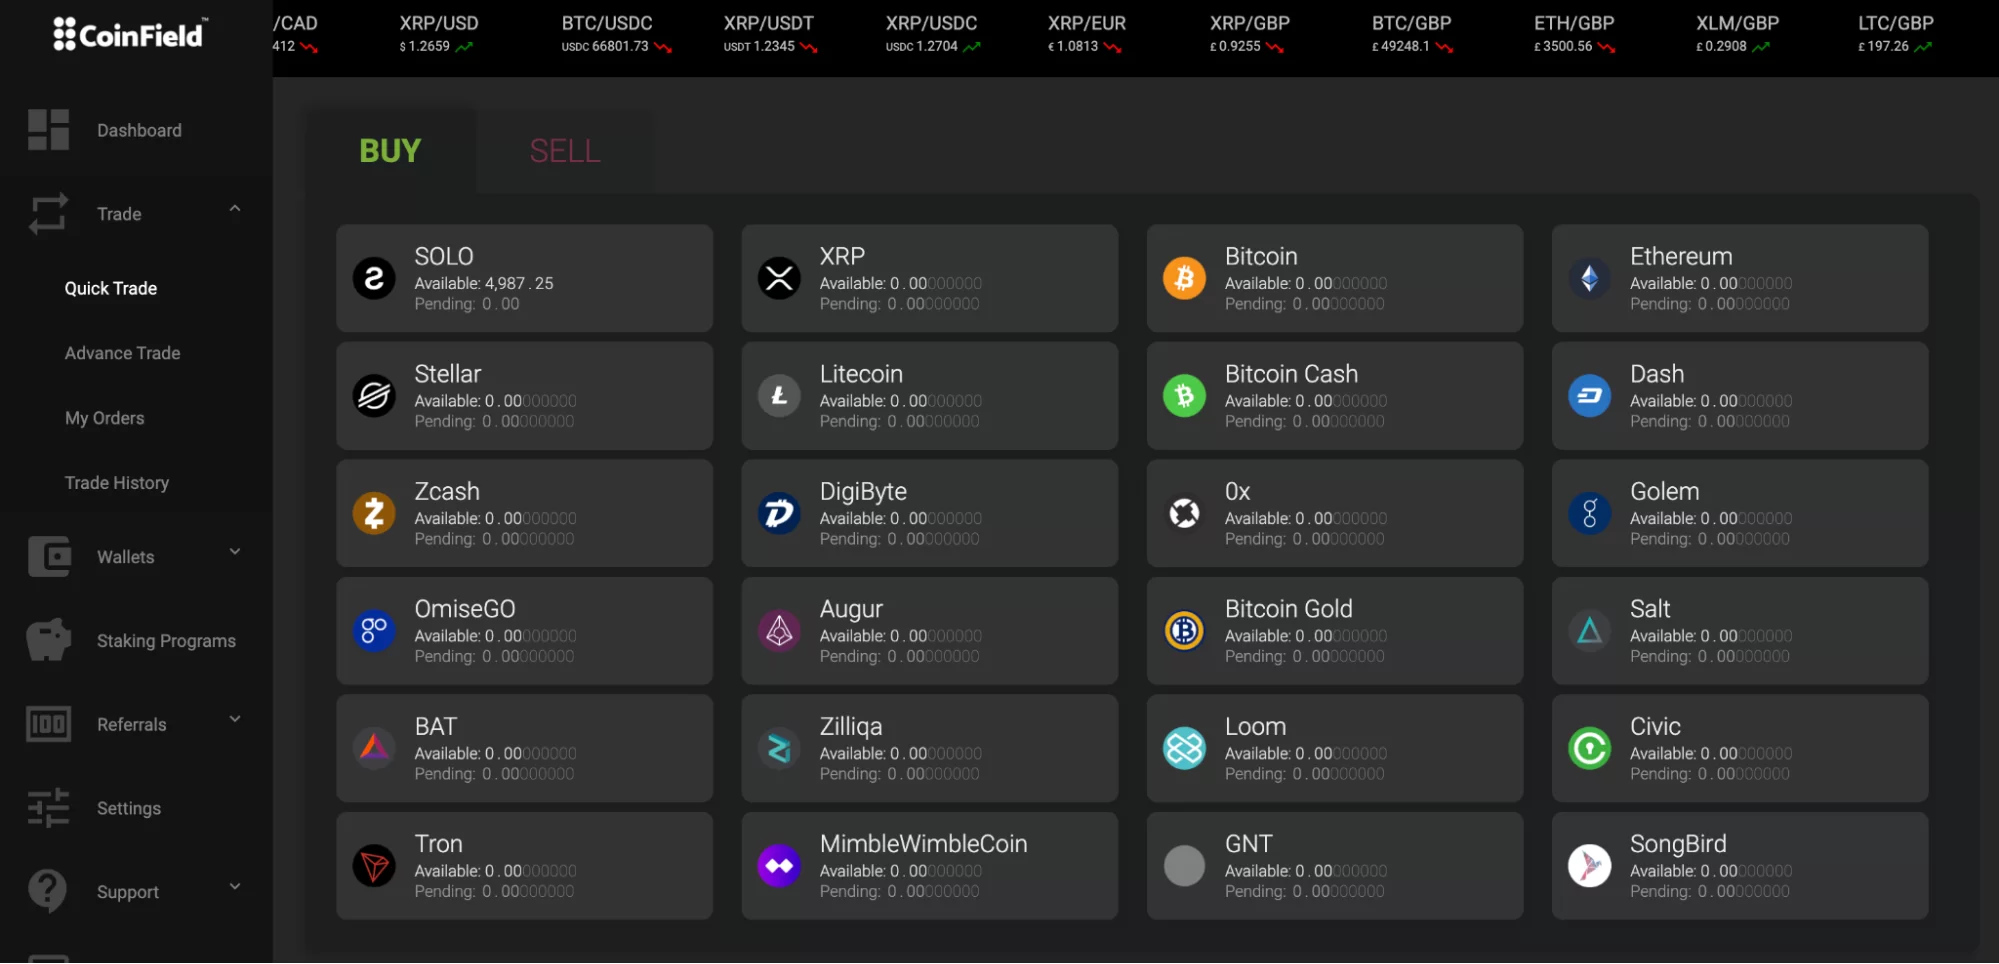Select the Bitcoin orange icon
This screenshot has width=1999, height=964.
point(1184,278)
